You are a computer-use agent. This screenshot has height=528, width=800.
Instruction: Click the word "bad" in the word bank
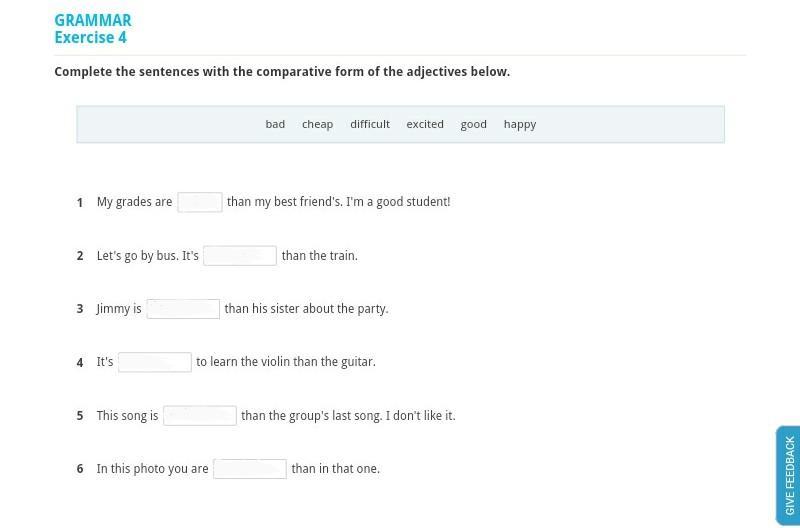click(275, 125)
